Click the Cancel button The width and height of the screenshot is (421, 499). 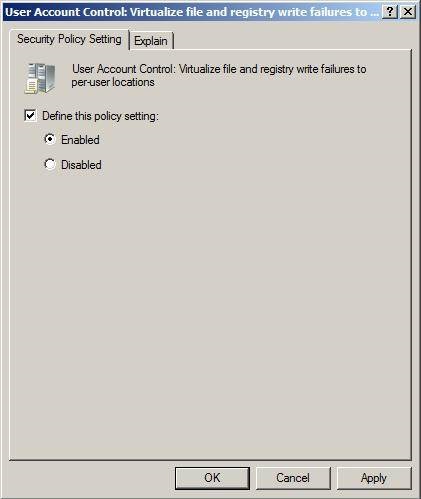click(x=293, y=478)
